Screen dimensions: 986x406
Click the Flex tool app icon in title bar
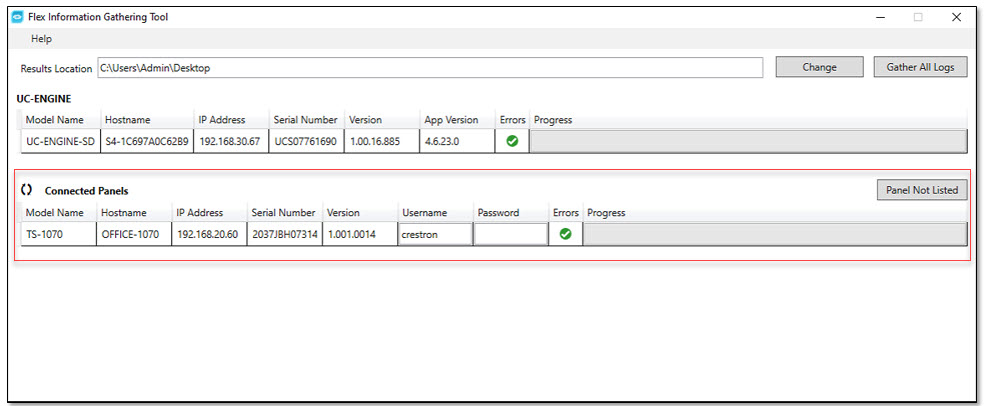[x=17, y=17]
